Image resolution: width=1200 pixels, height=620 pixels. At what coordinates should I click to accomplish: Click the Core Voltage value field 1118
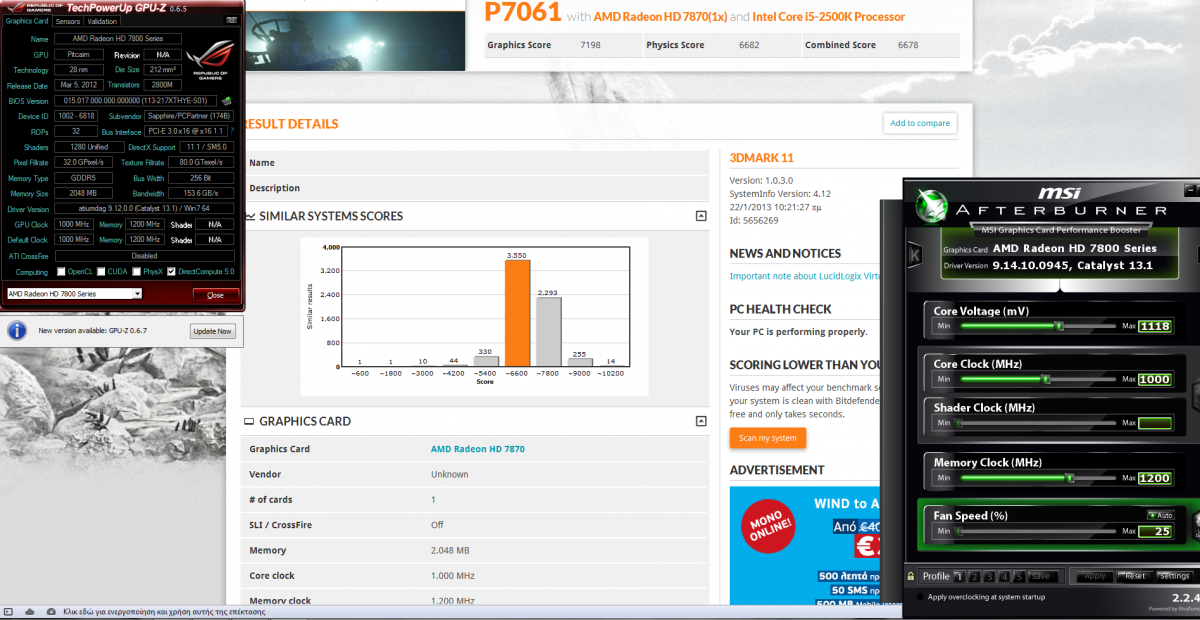(x=1154, y=327)
